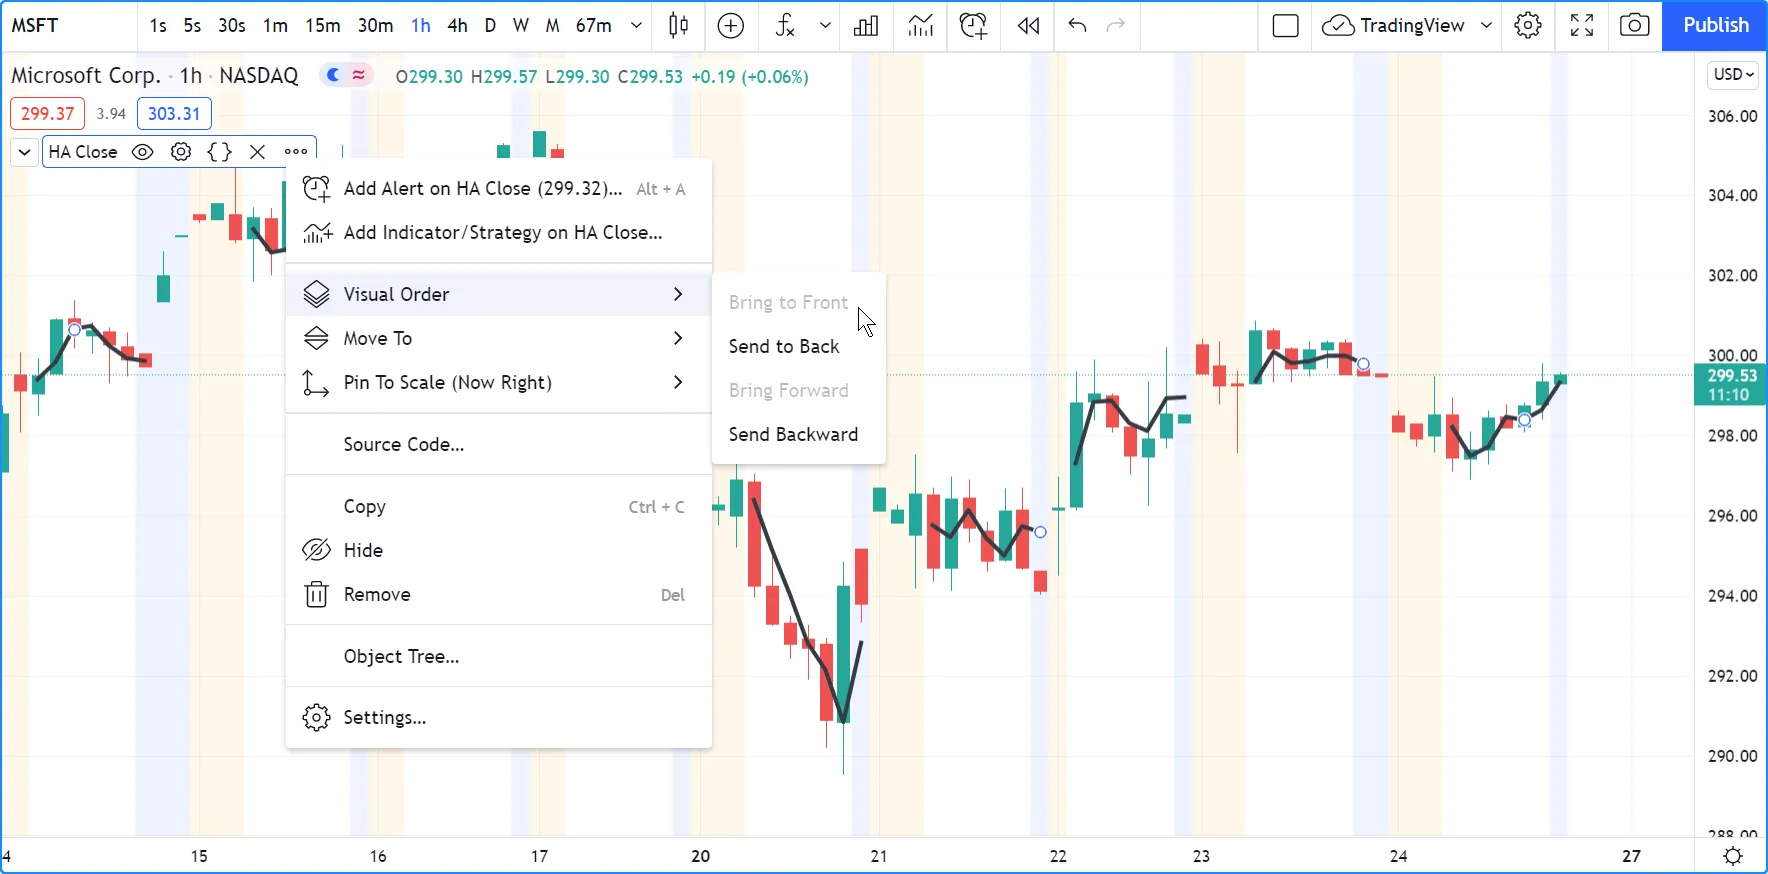The height and width of the screenshot is (874, 1768).
Task: Switch to the 4h timeframe
Action: (x=457, y=26)
